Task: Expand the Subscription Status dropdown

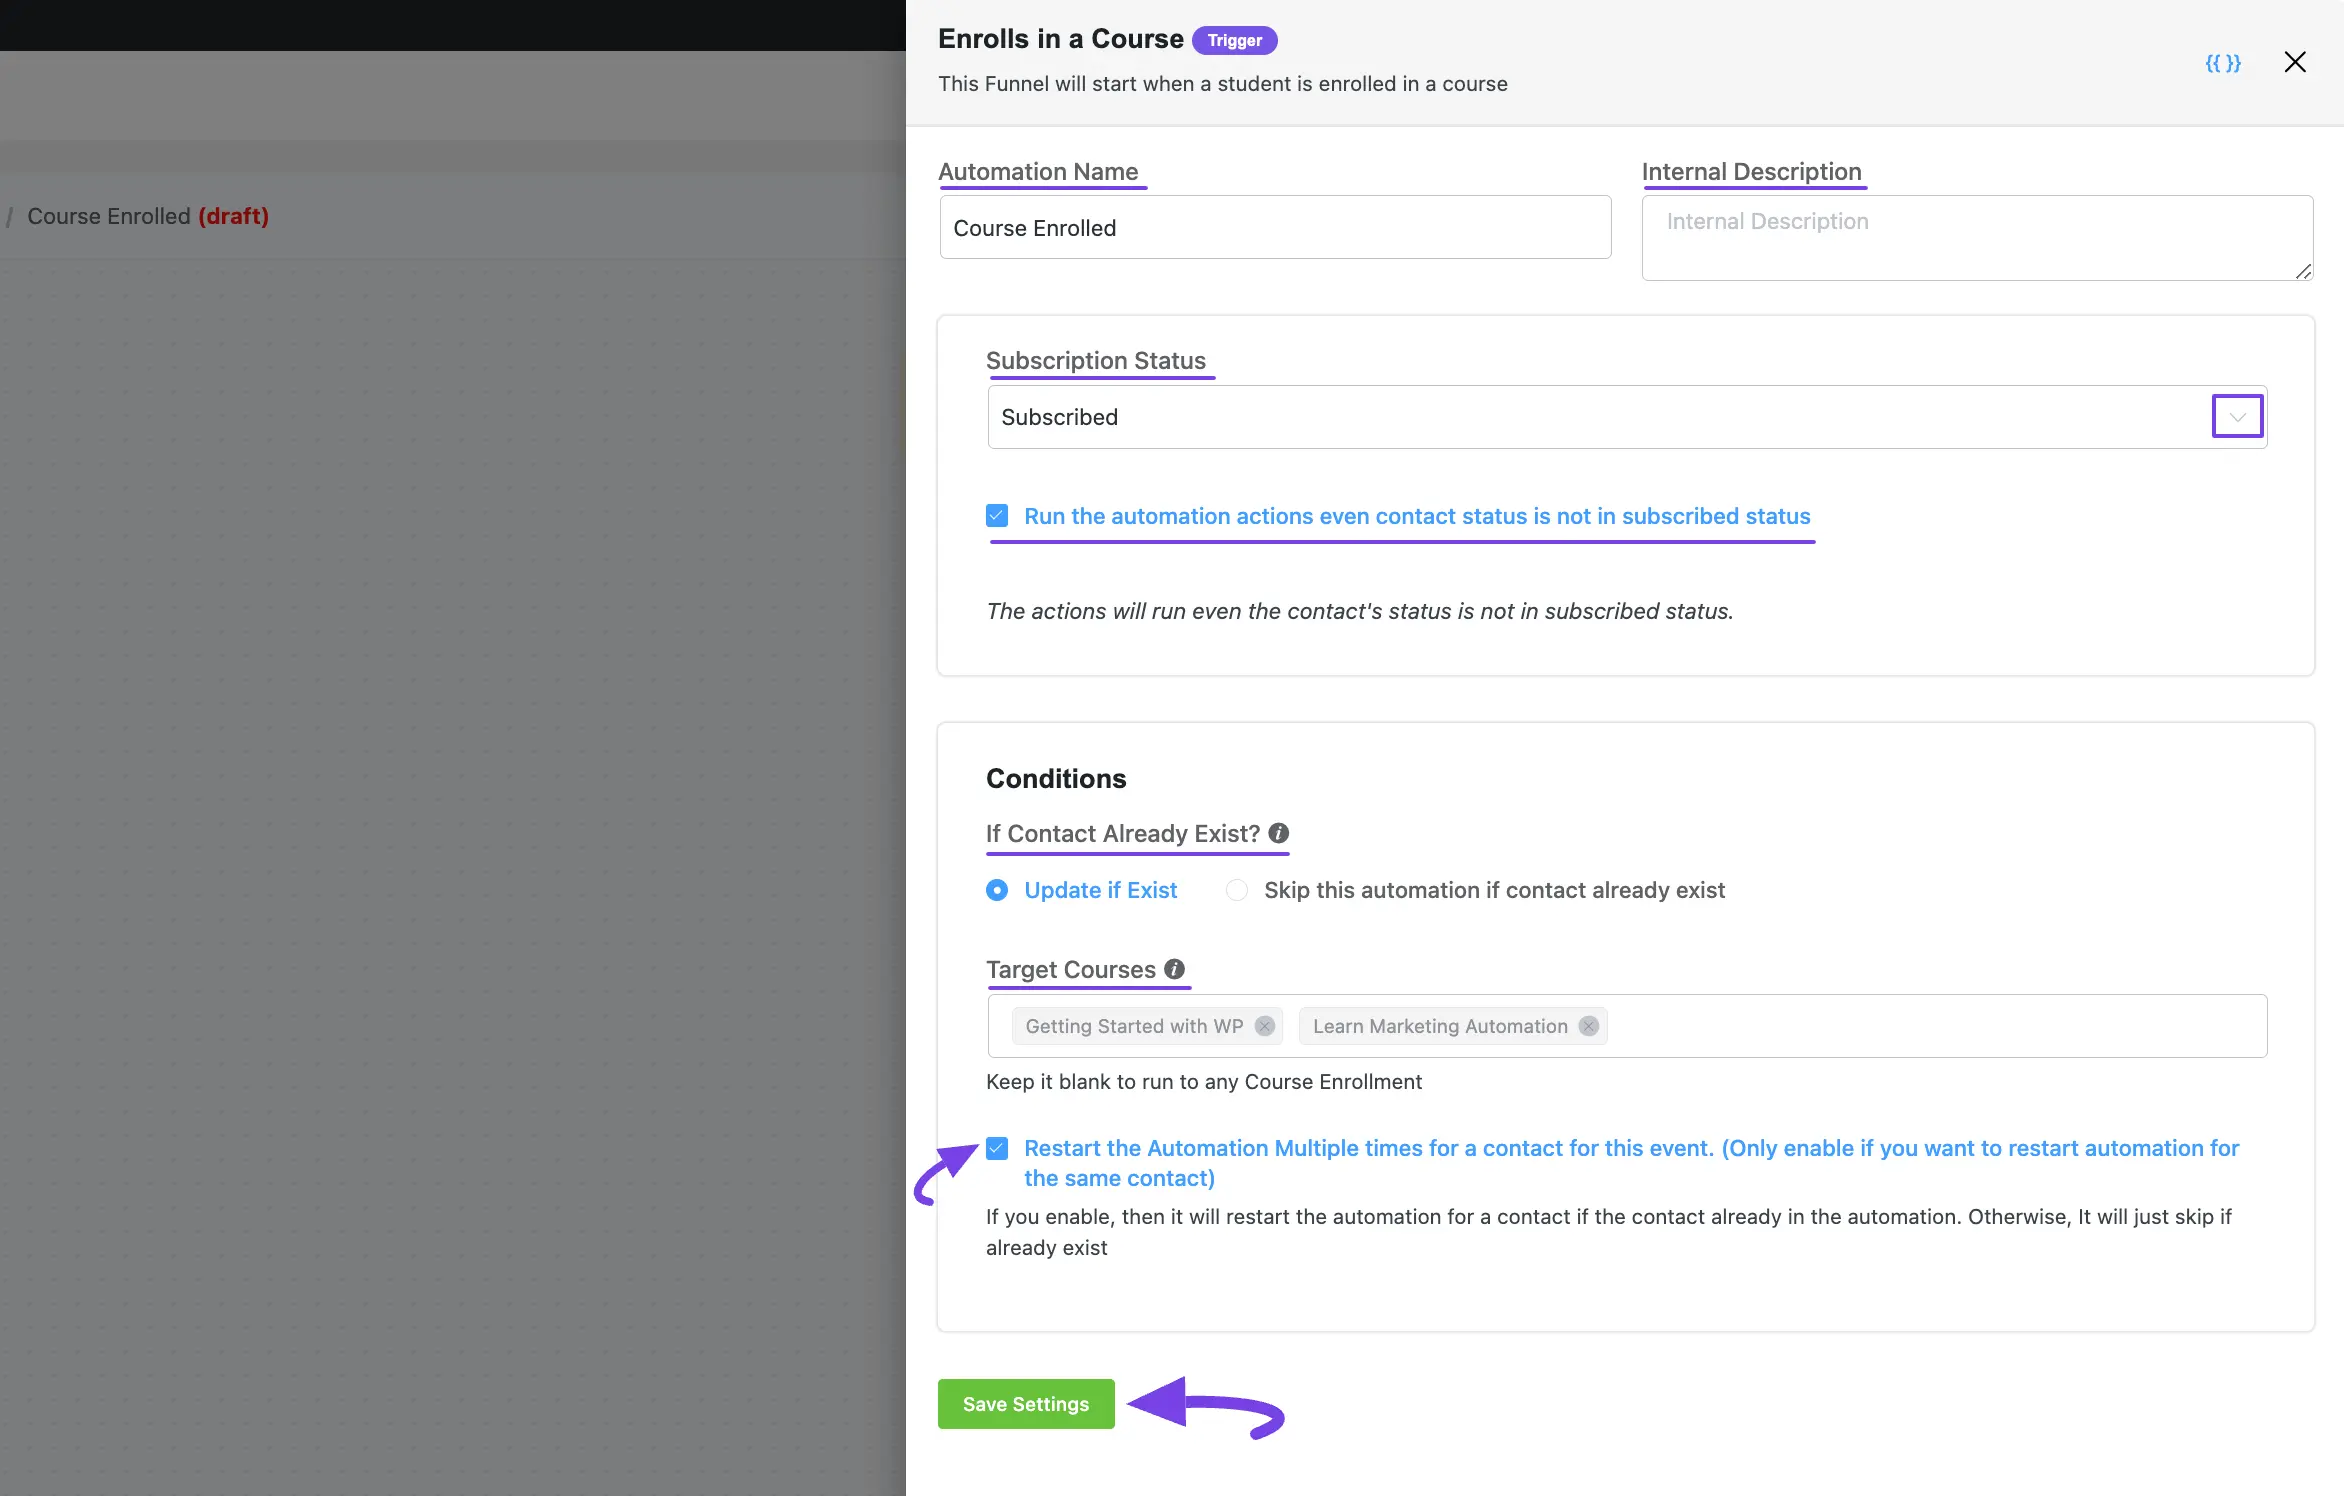Action: [x=2238, y=417]
